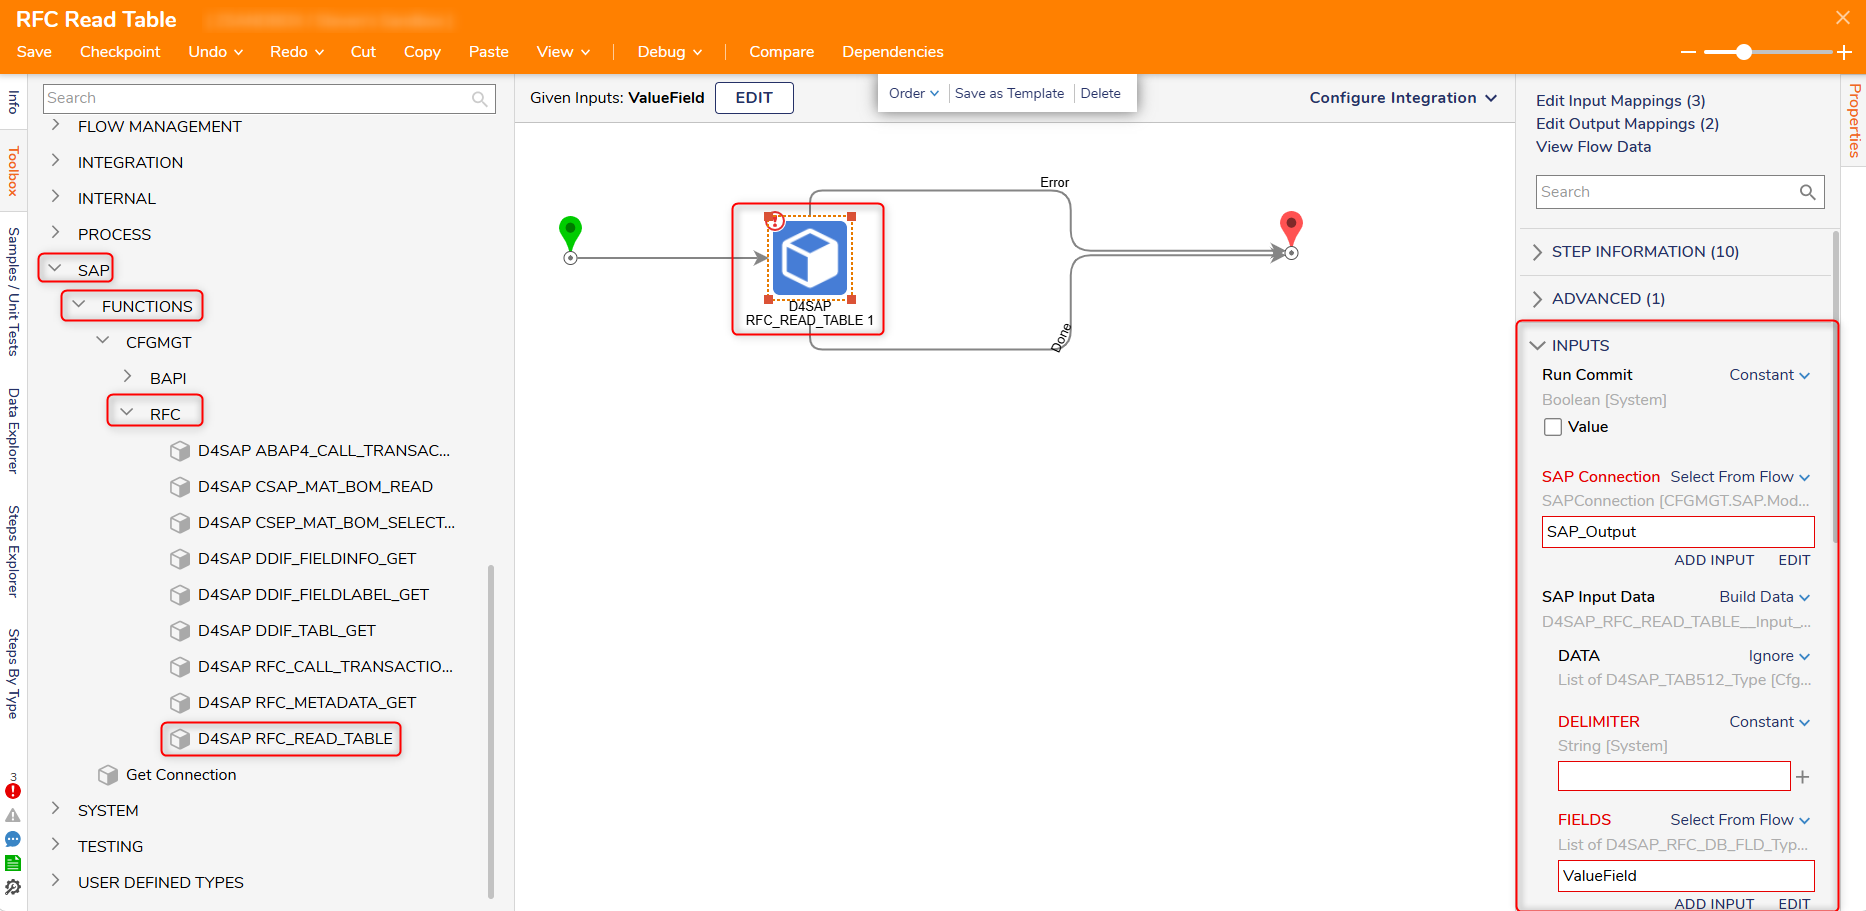Click zoom in plus icon
Image resolution: width=1866 pixels, height=911 pixels.
tap(1845, 52)
